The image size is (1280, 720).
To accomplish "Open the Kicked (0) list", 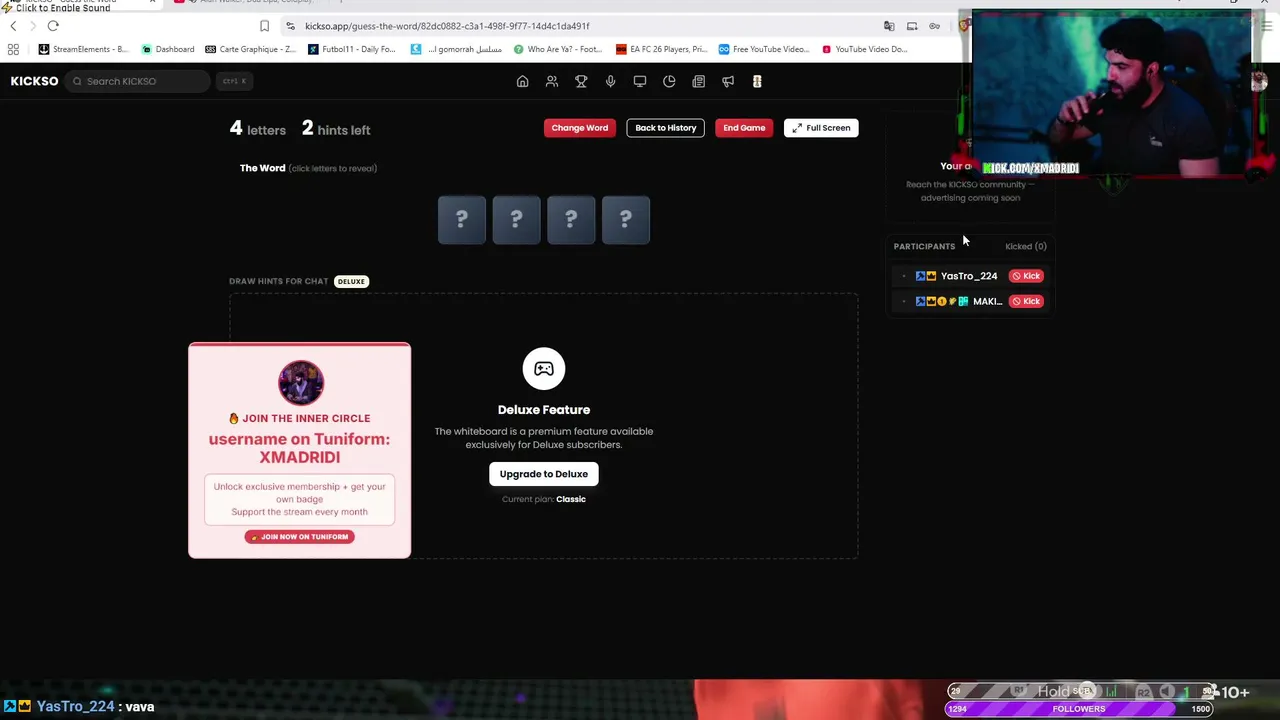I will coord(1026,246).
